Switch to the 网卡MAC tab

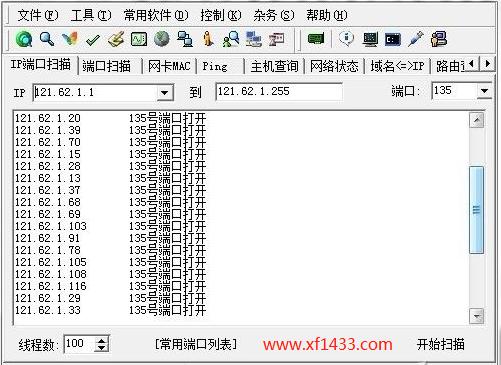169,66
